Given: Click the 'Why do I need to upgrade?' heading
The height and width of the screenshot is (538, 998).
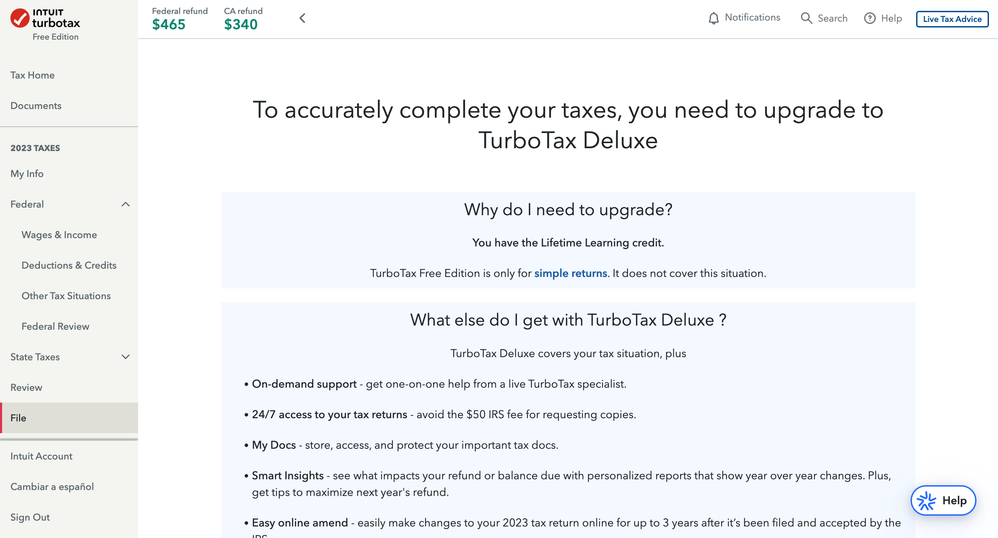Looking at the screenshot, I should point(568,209).
